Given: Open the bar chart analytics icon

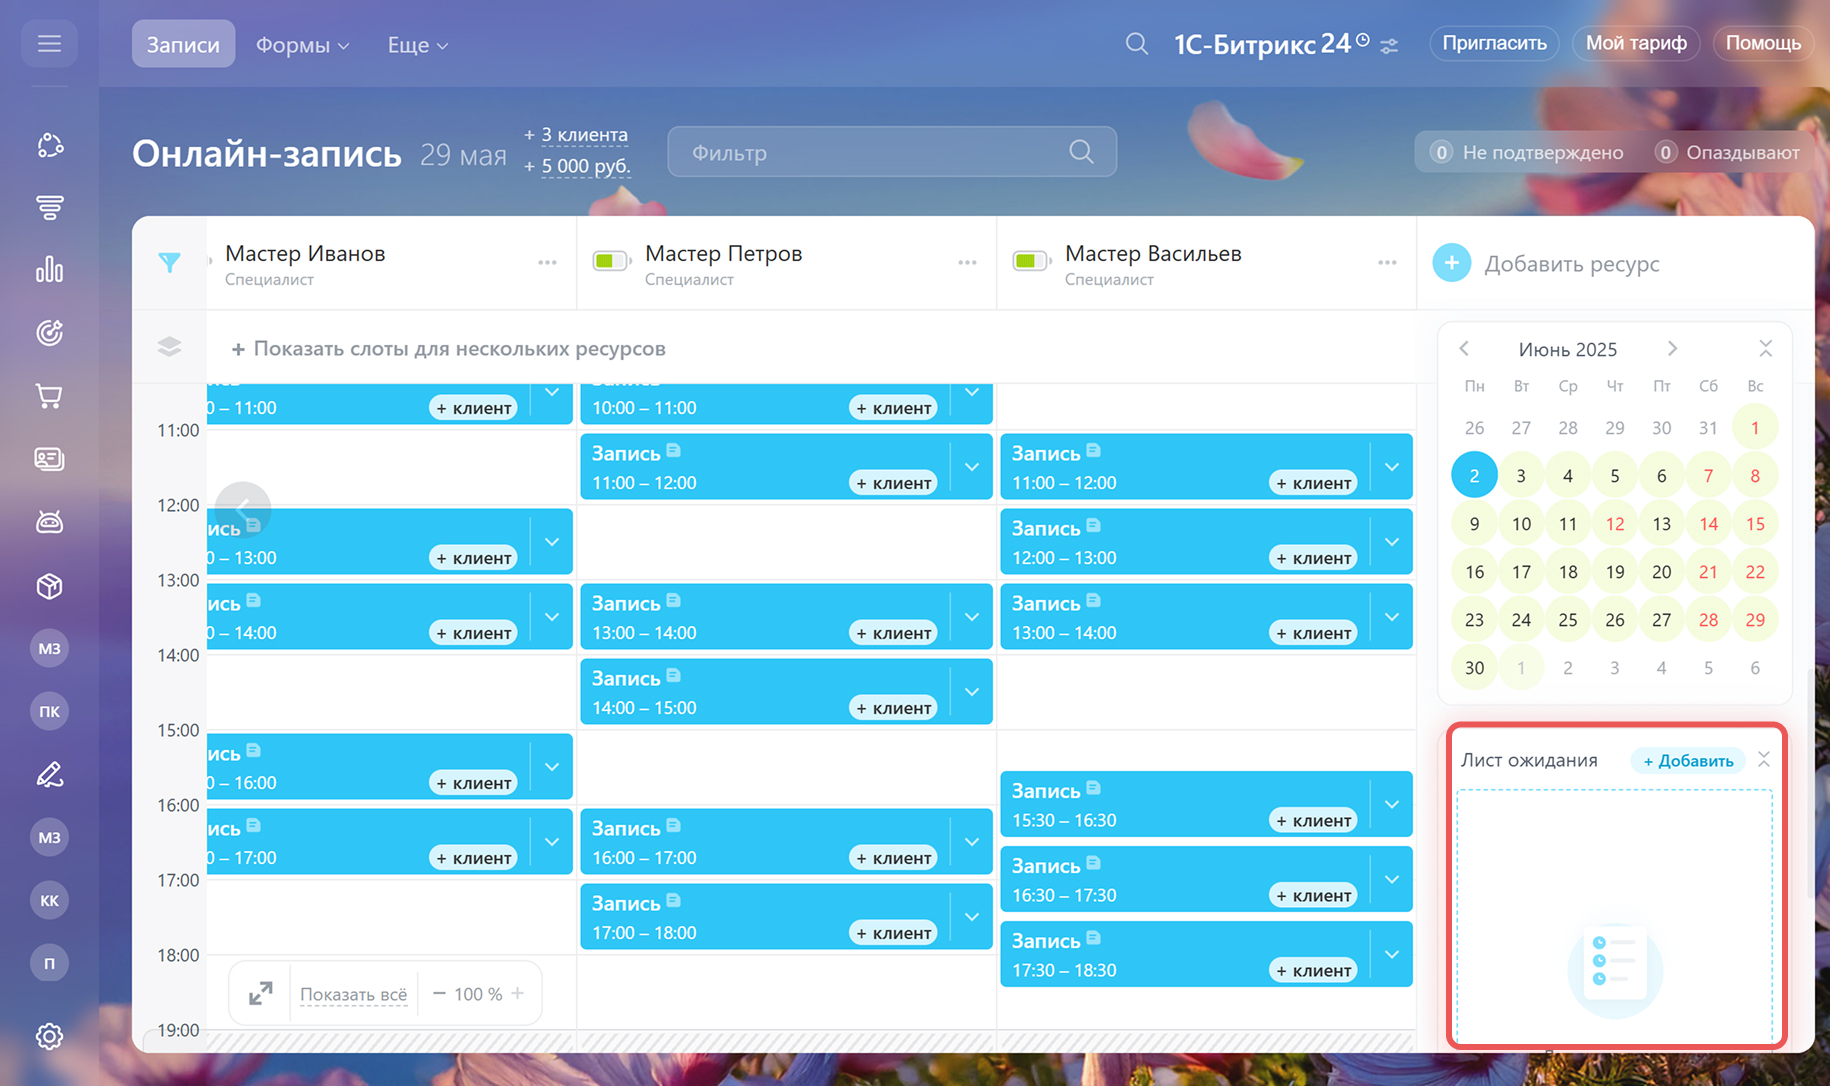Looking at the screenshot, I should click(49, 270).
